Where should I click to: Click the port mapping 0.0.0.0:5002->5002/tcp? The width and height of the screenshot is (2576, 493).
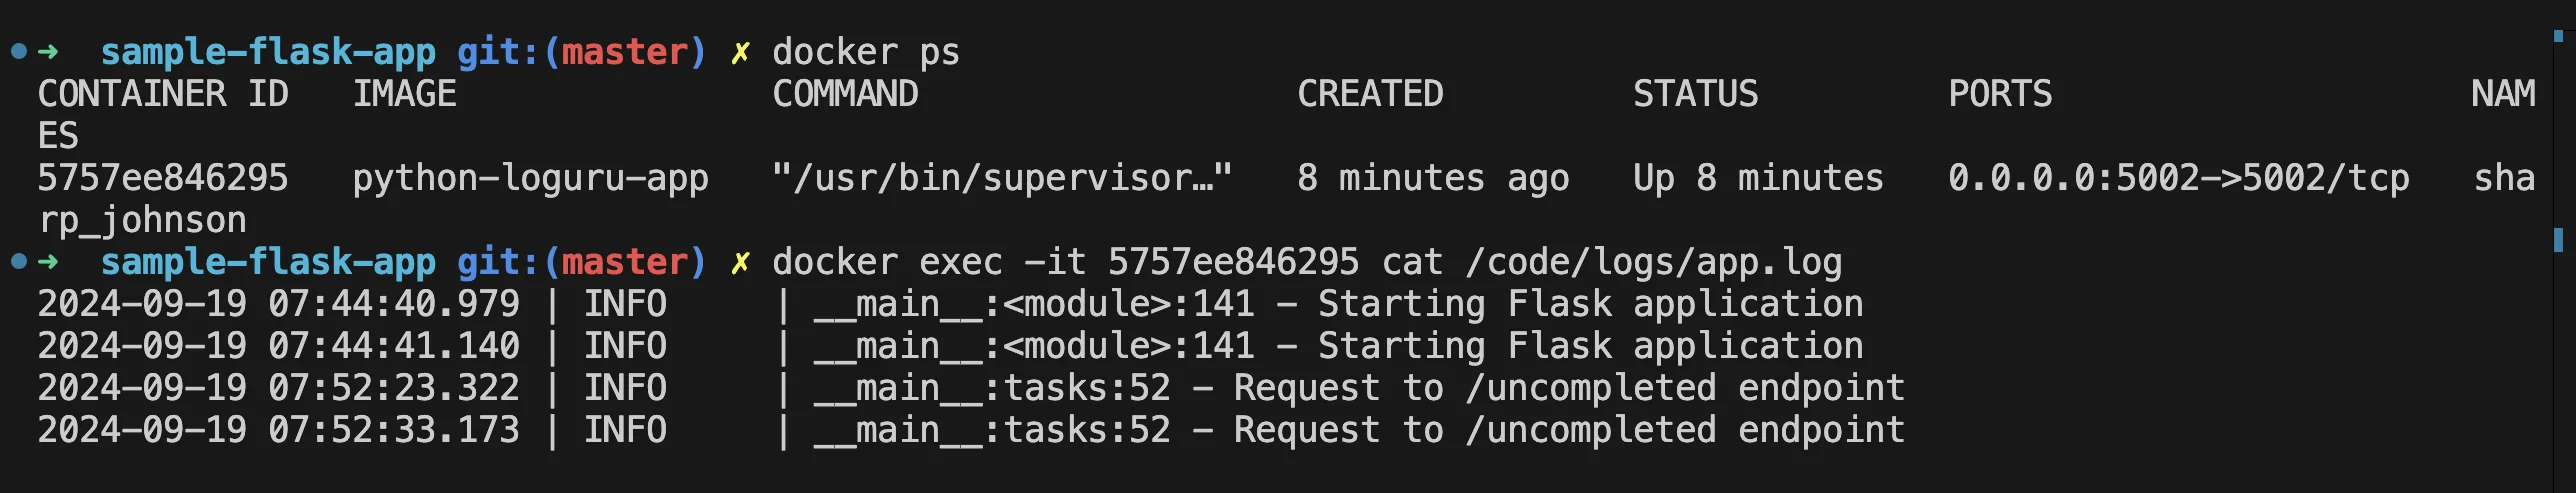(x=2179, y=178)
